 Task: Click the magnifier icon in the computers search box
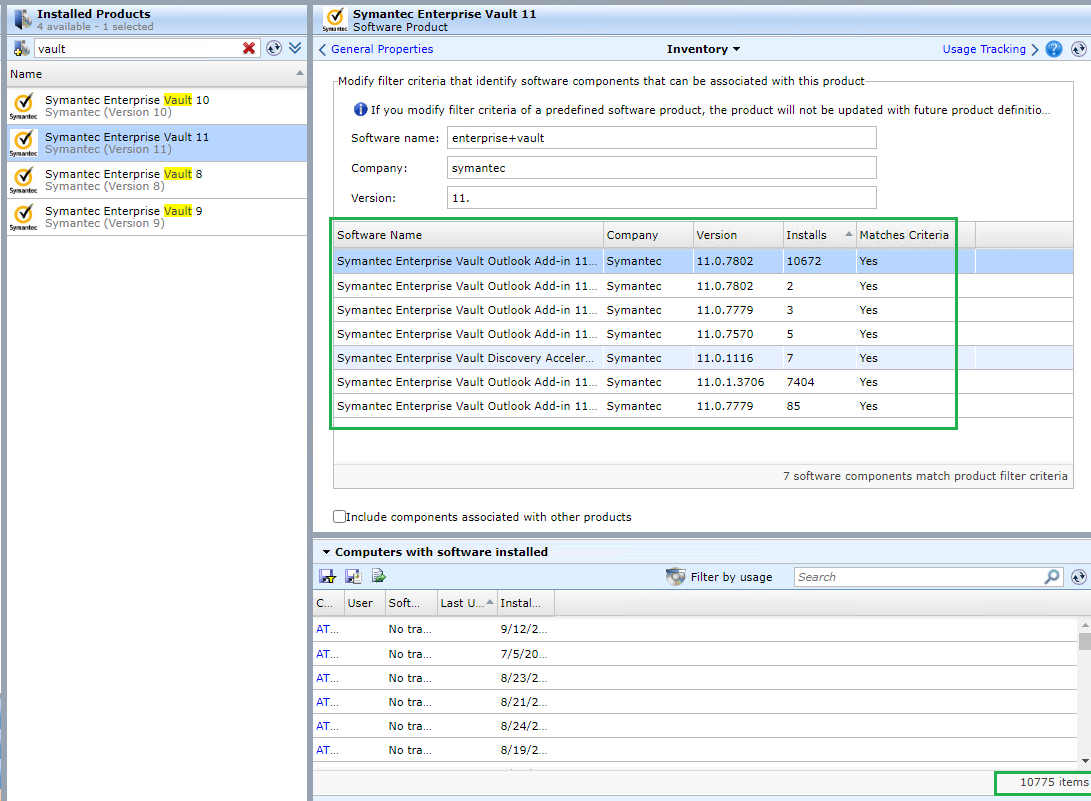coord(1052,576)
